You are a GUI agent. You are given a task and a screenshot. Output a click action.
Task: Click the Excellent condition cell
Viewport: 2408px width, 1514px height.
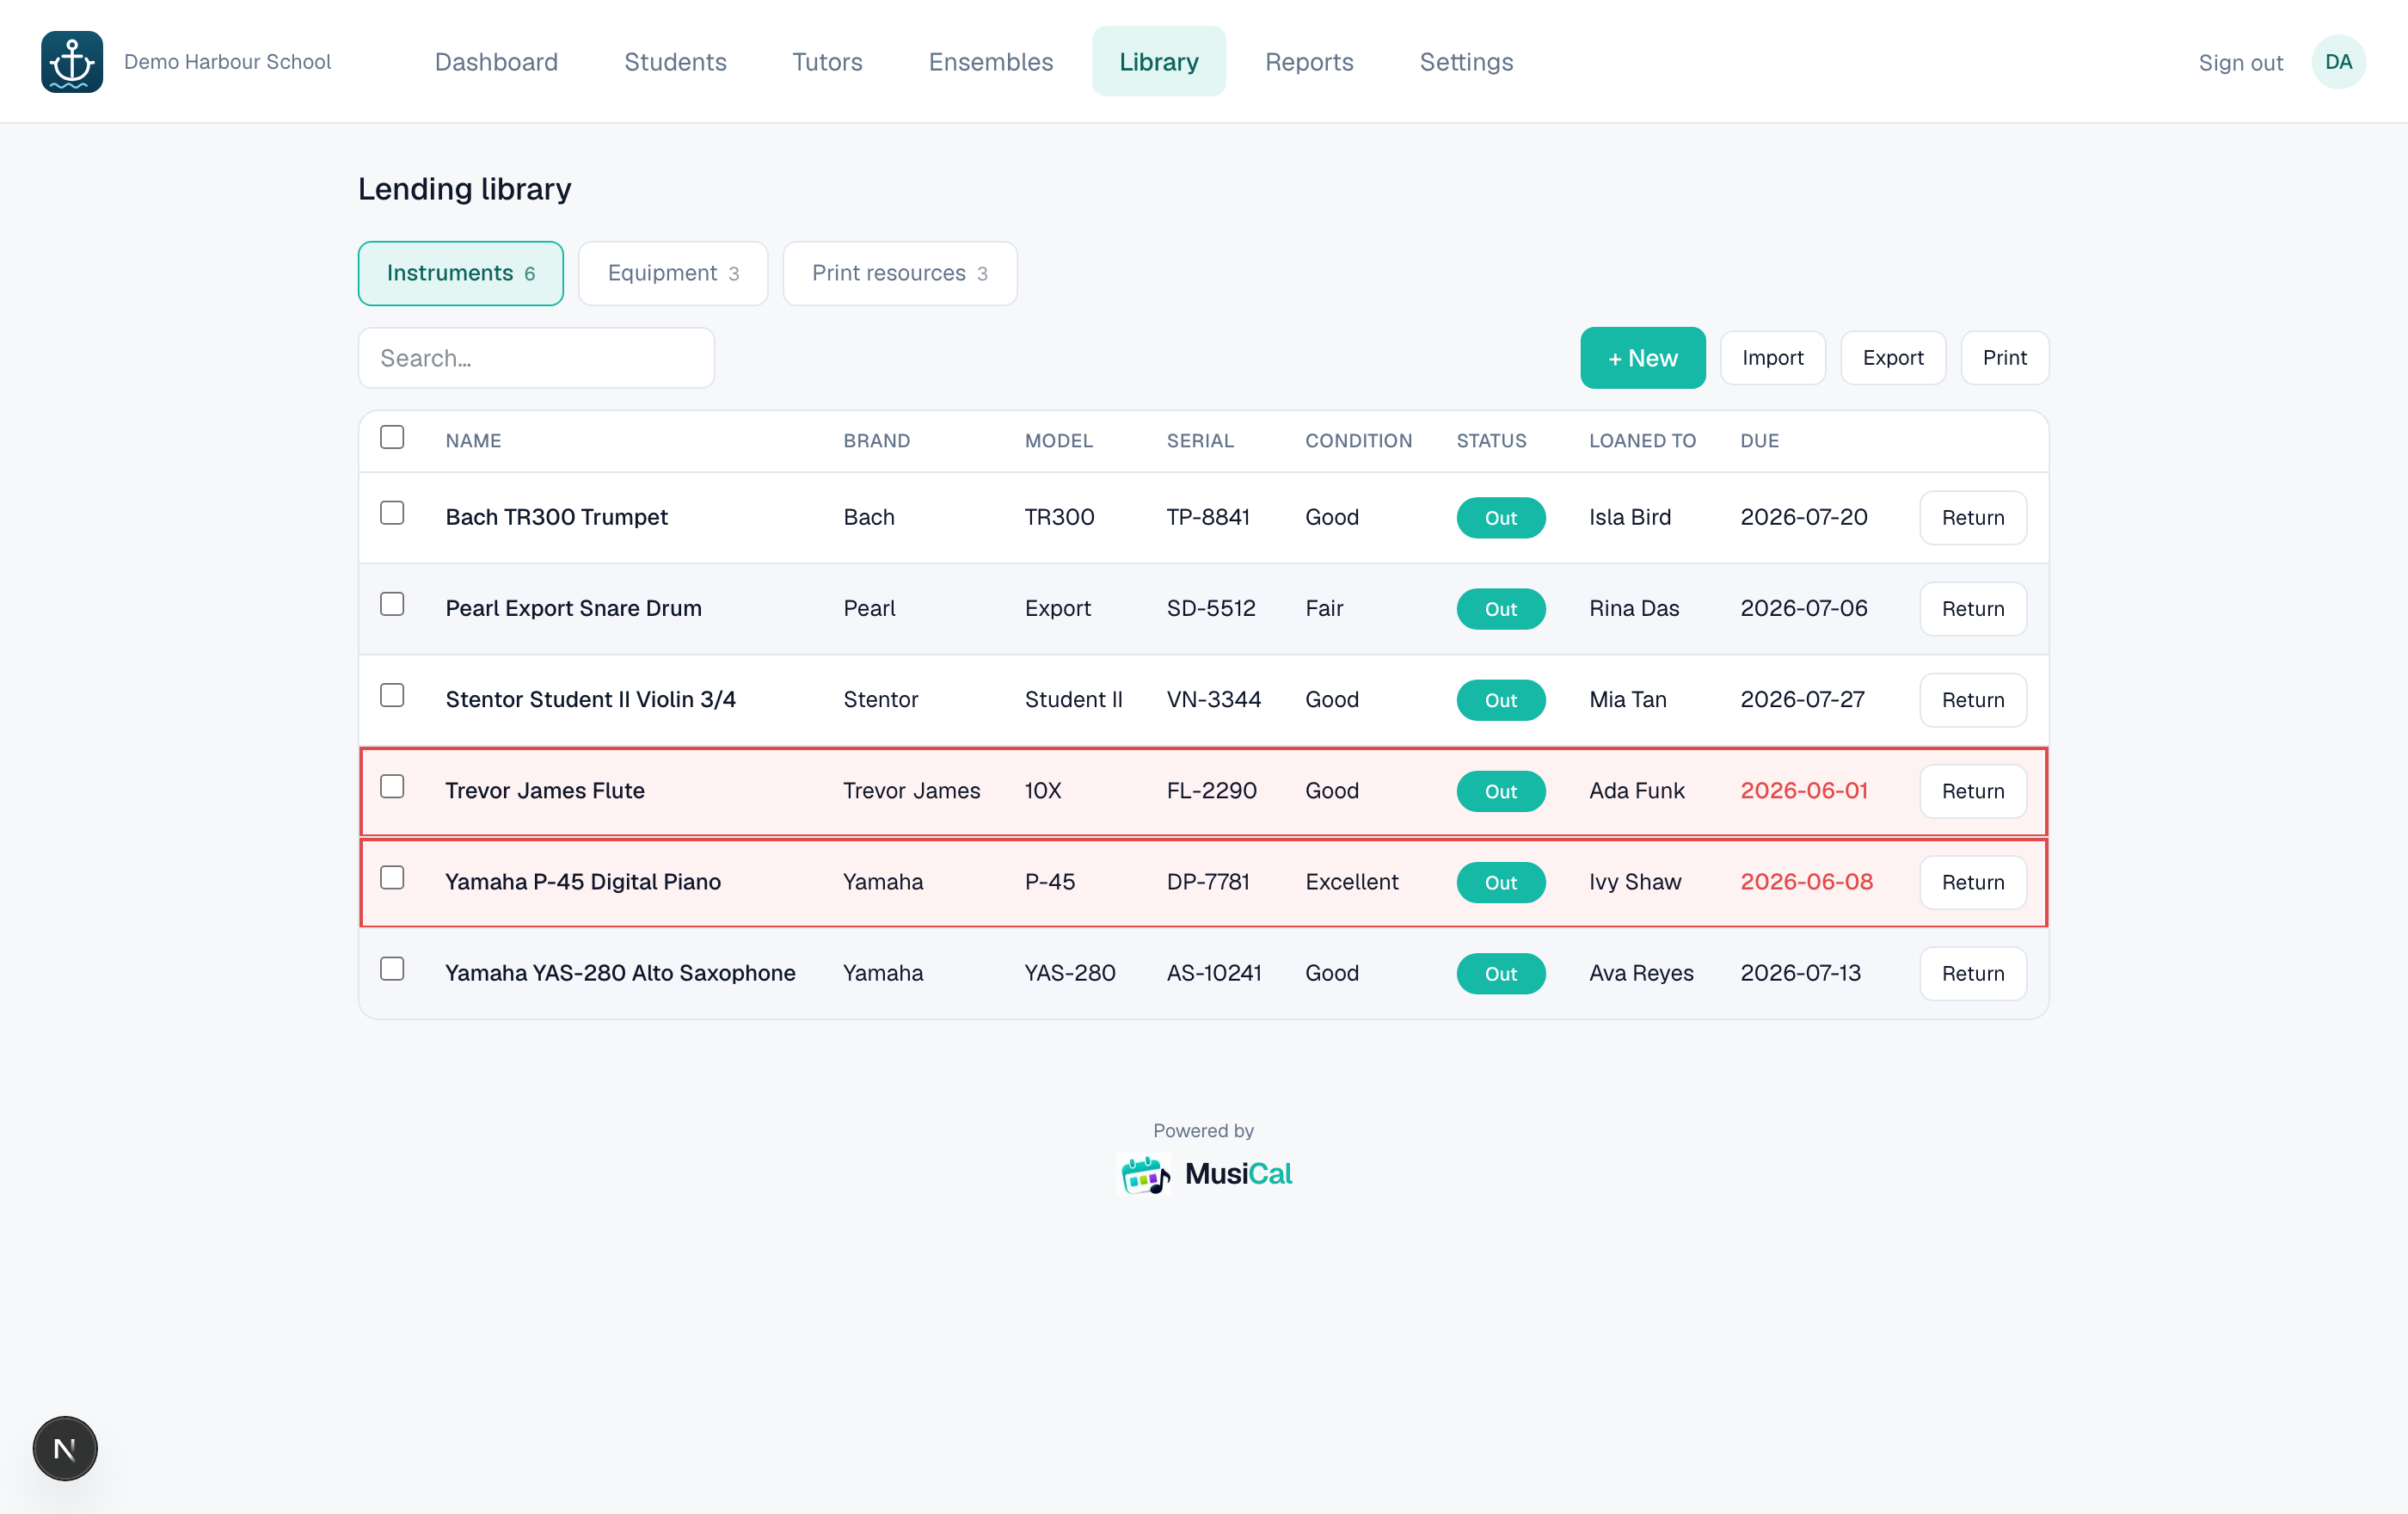pos(1351,881)
